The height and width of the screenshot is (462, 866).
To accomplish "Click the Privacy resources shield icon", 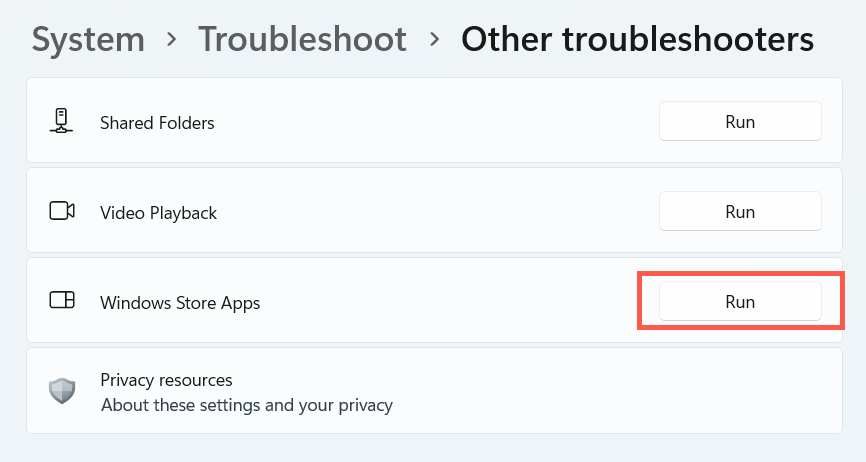I will (62, 391).
